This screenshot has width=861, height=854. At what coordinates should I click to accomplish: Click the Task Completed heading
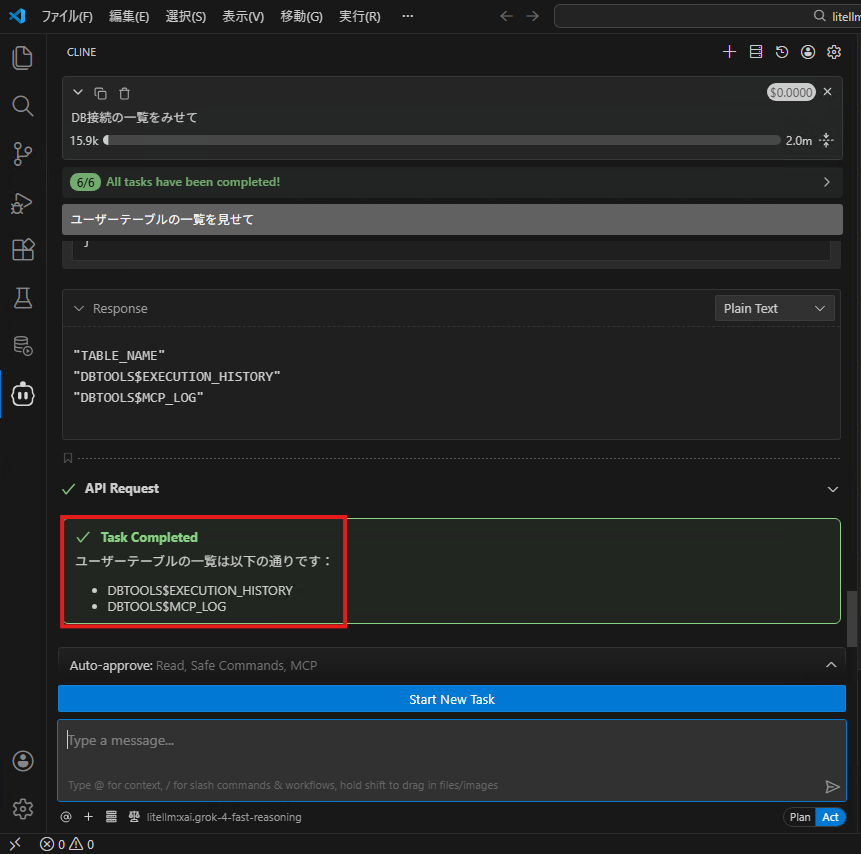pyautogui.click(x=149, y=537)
